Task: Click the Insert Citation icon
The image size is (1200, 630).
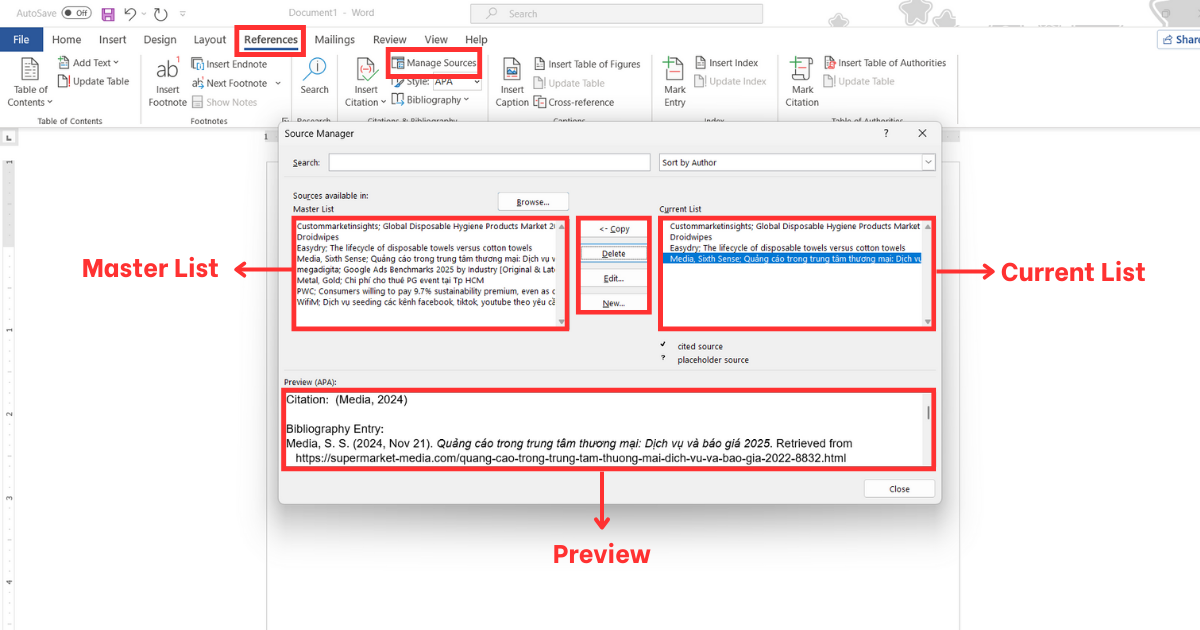Action: point(367,73)
